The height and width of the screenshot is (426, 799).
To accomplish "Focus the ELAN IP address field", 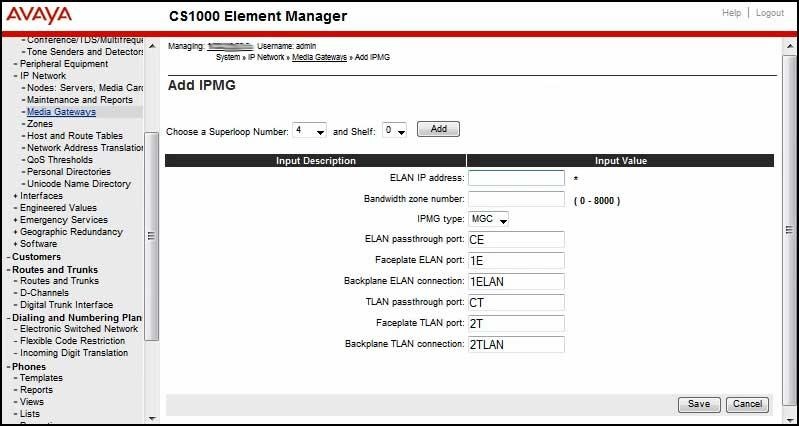I will tap(516, 178).
